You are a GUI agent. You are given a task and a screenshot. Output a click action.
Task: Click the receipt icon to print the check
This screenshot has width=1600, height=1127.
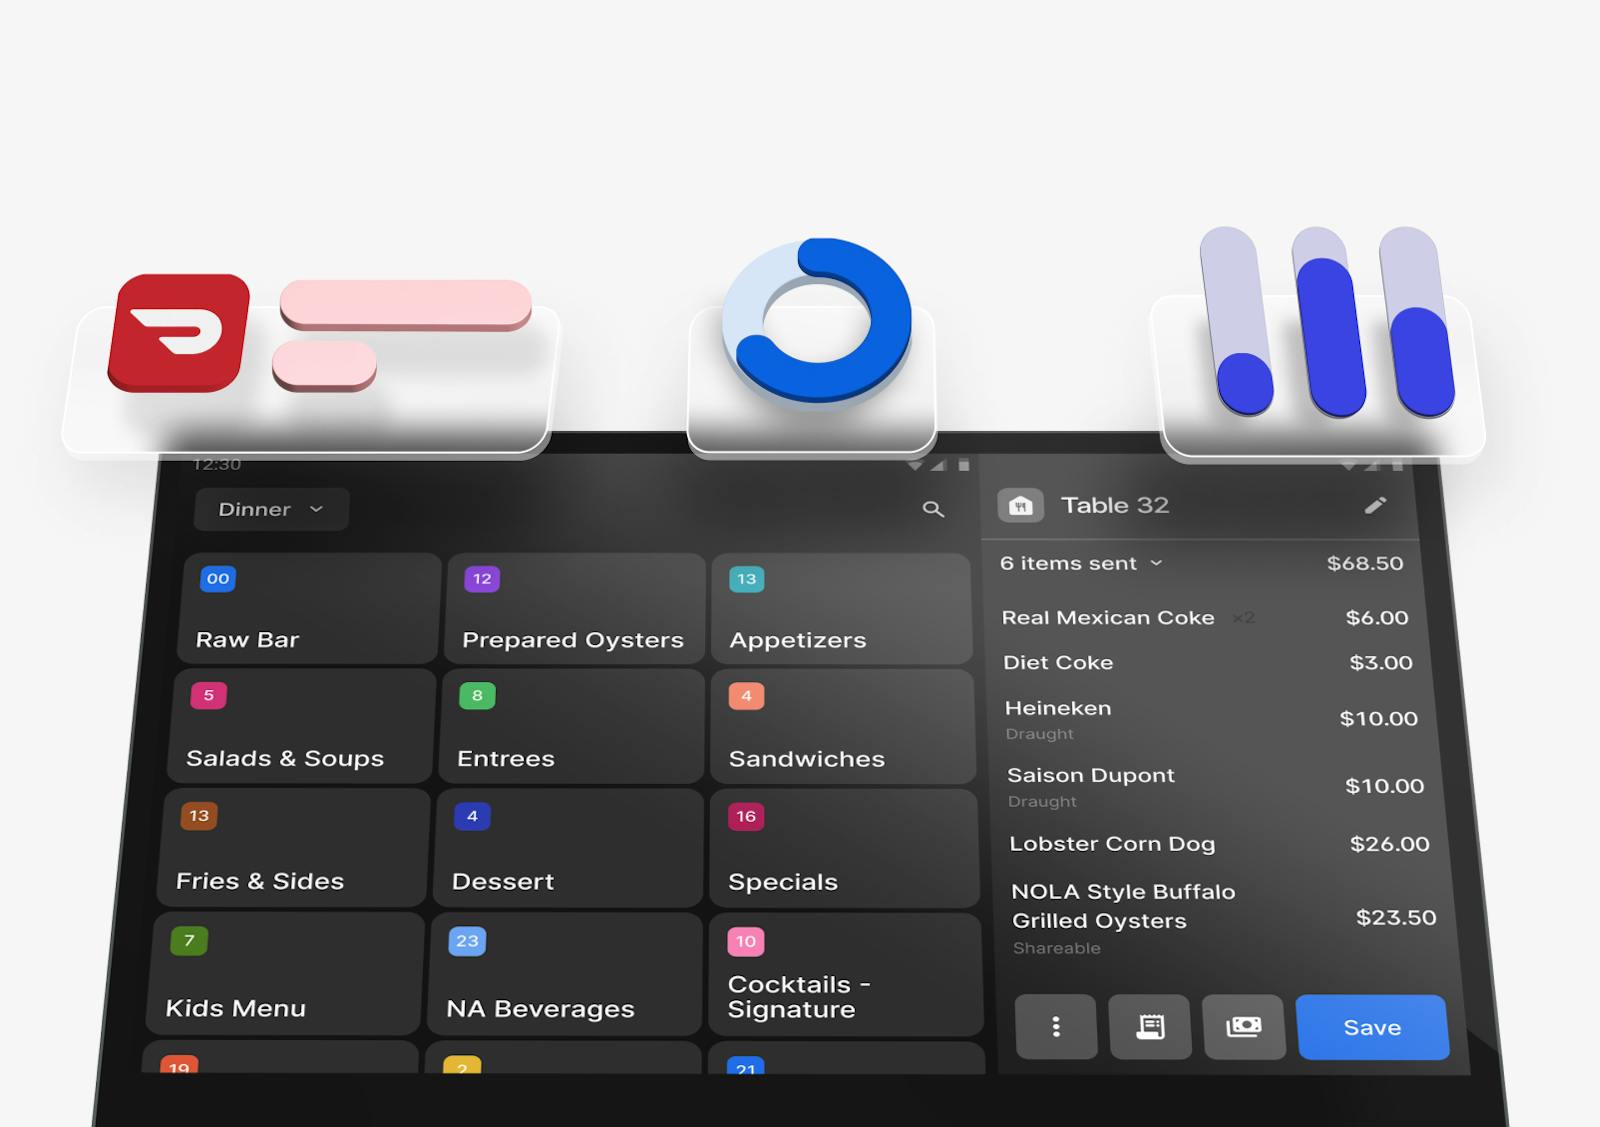[1151, 1027]
